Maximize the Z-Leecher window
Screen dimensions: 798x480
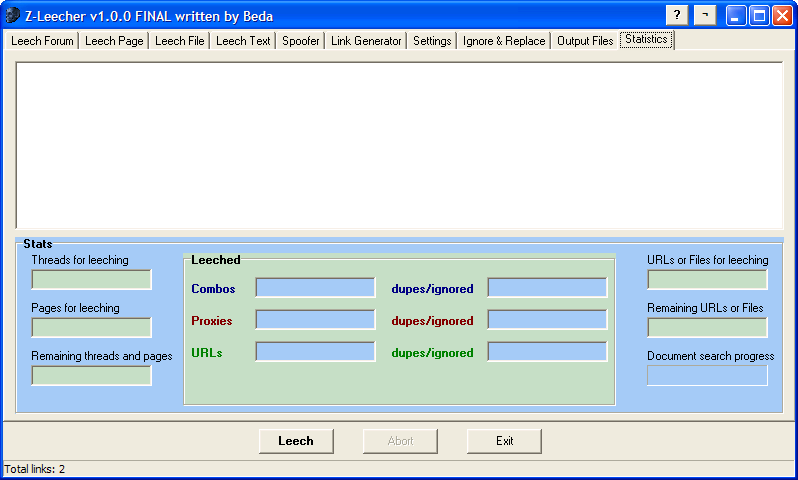(x=759, y=16)
